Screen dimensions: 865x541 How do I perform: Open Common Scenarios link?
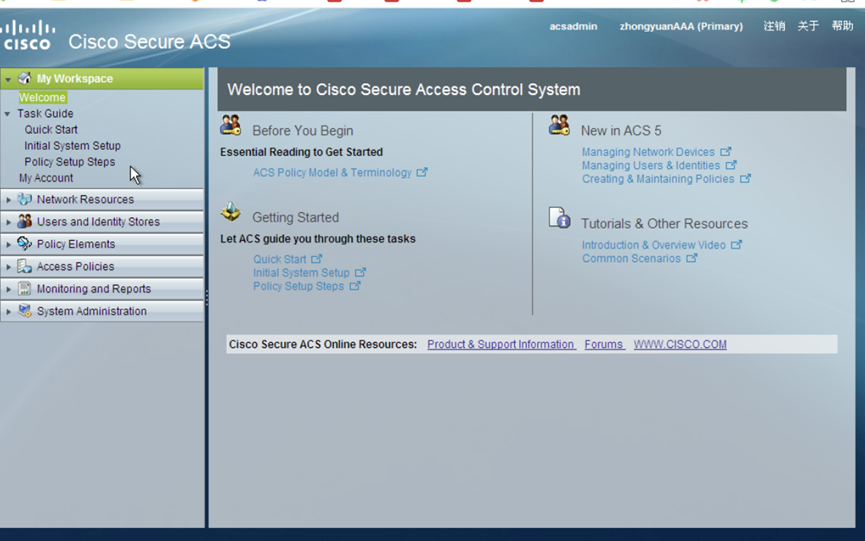632,259
